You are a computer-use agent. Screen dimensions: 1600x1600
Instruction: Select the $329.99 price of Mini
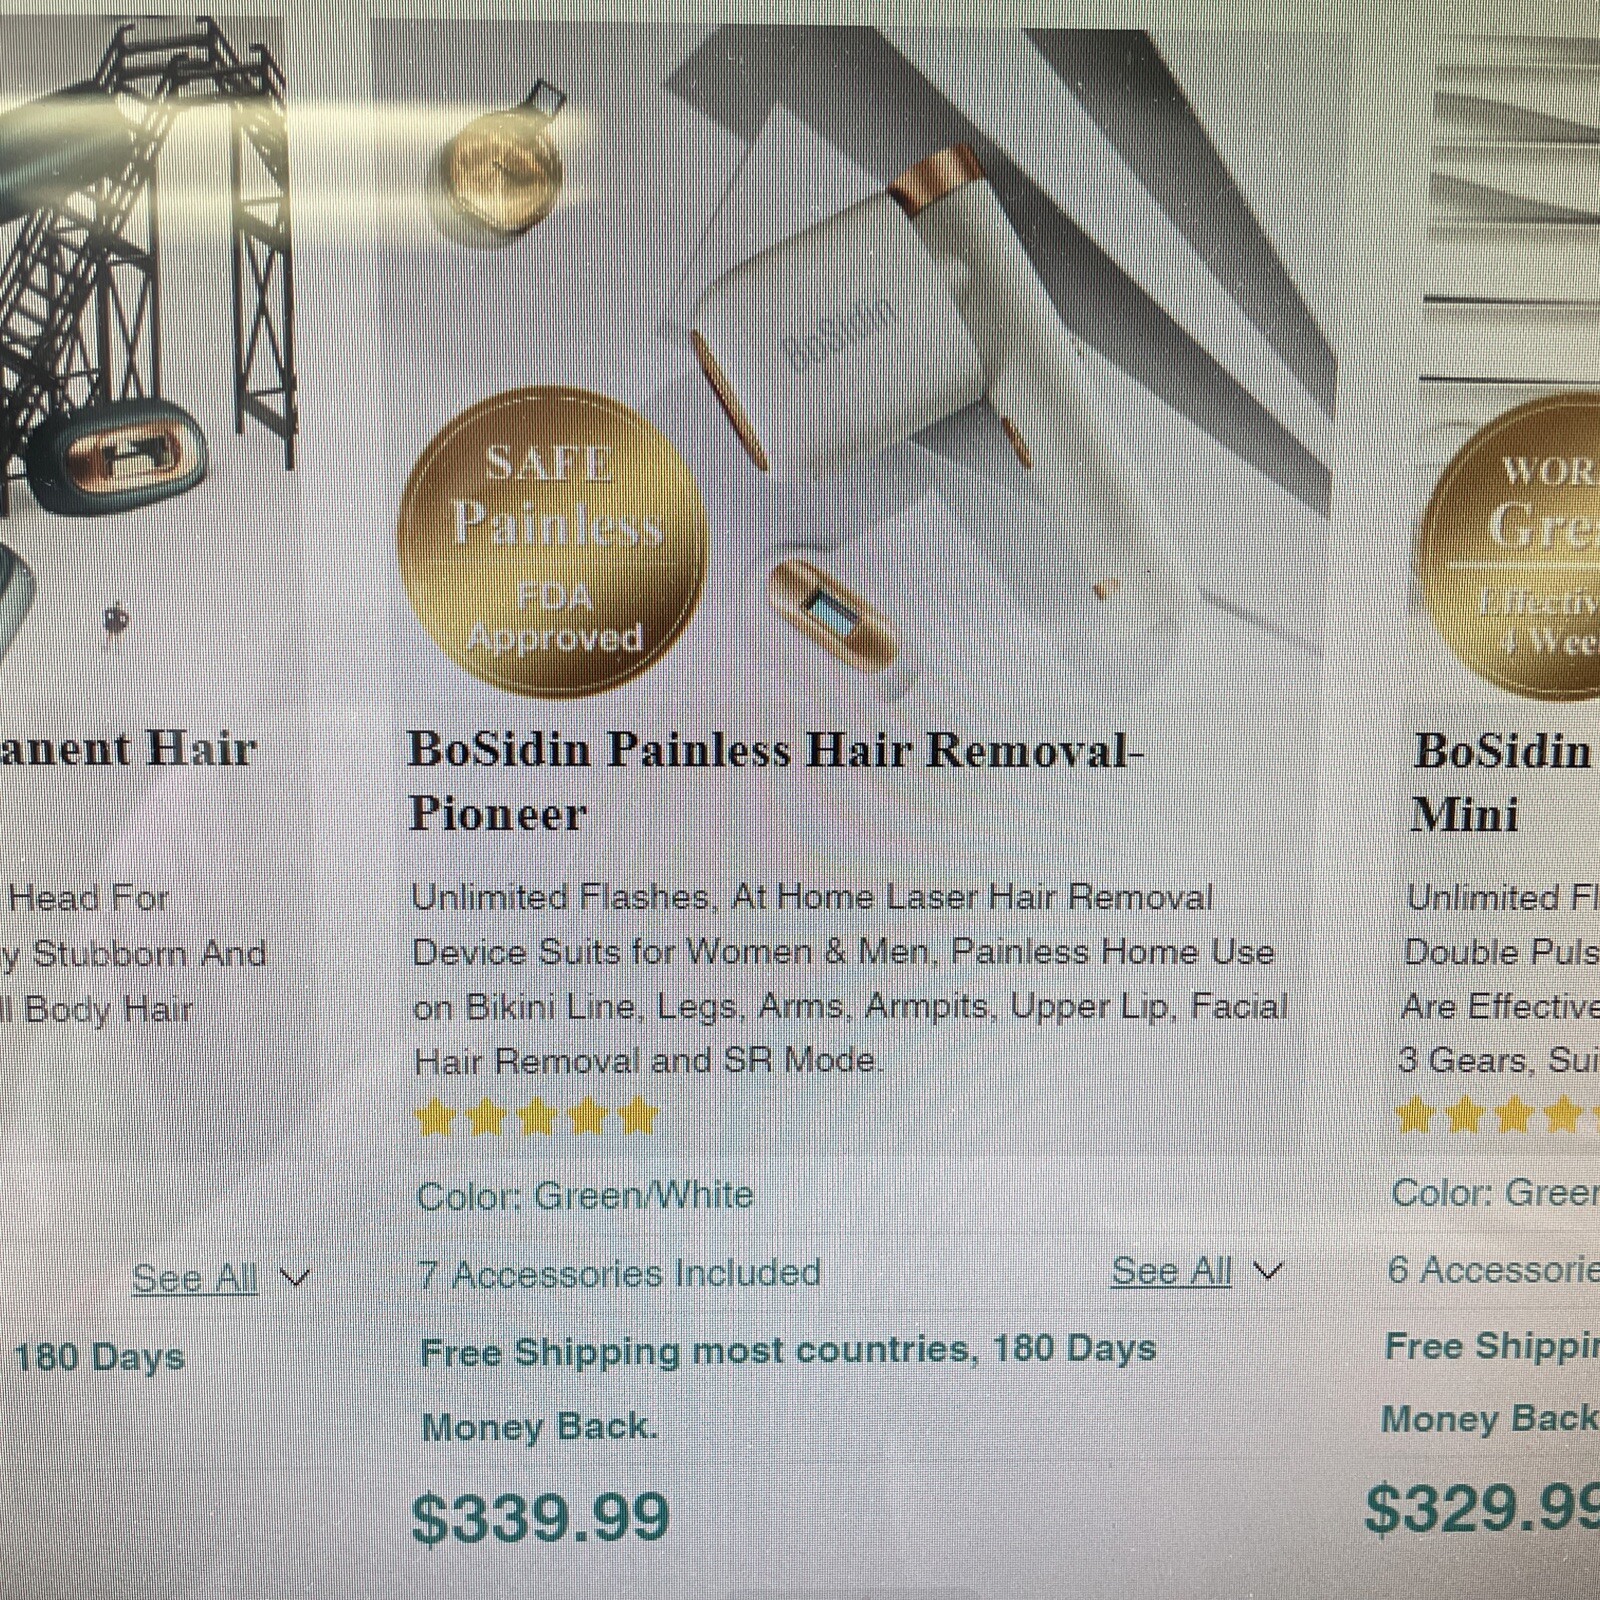pos(1482,1508)
